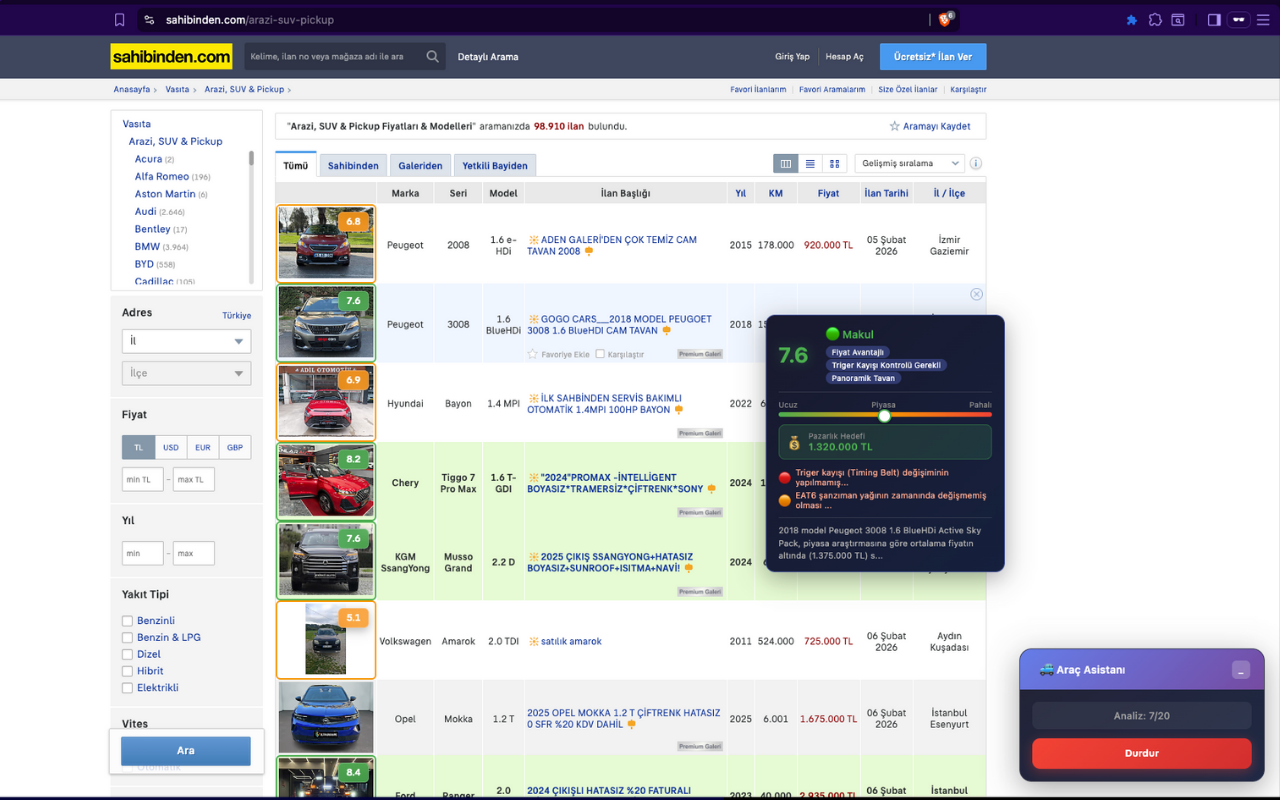Image resolution: width=1280 pixels, height=800 pixels.
Task: Click the private browsing glasses icon
Action: tap(1240, 19)
